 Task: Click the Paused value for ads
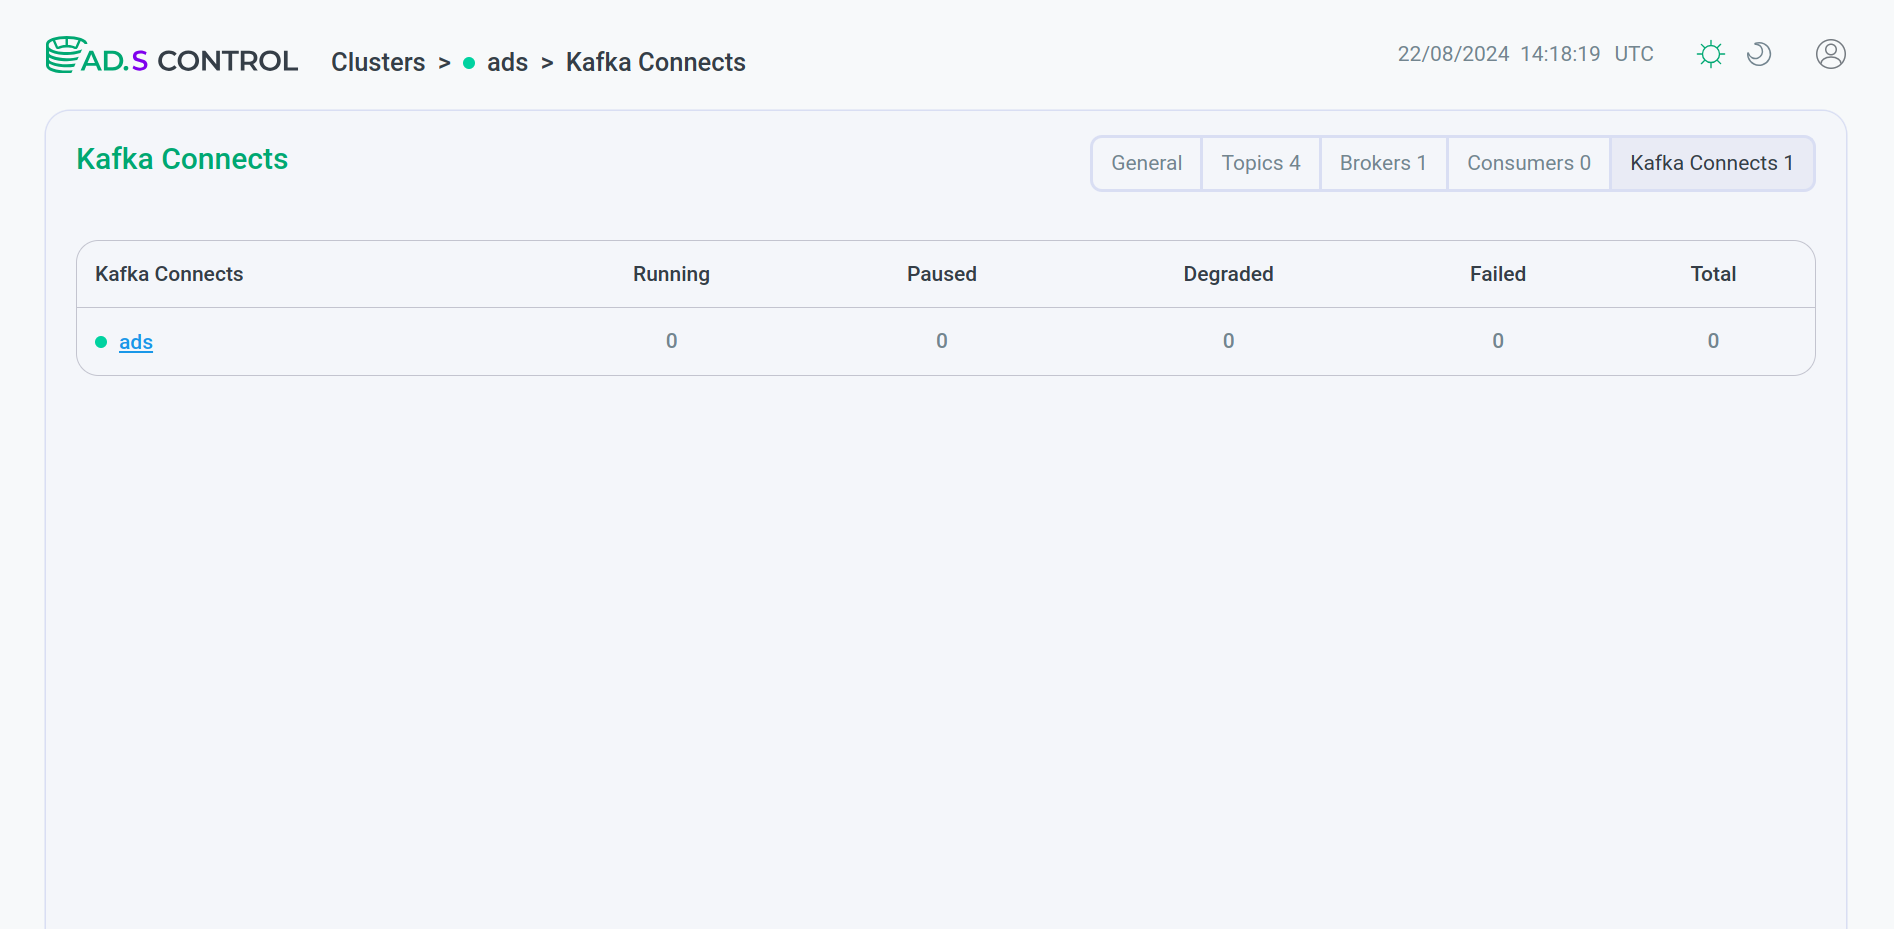coord(942,341)
